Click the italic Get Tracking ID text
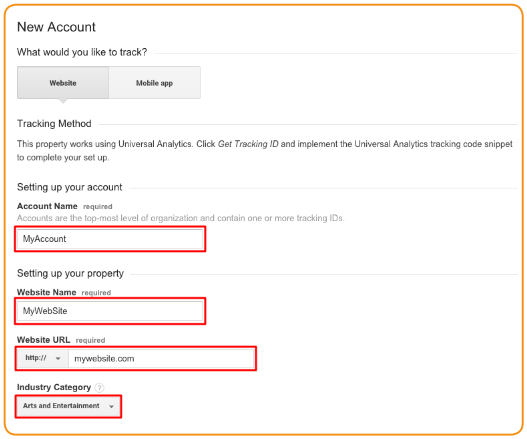Screen dimensions: 527x439 pos(248,144)
